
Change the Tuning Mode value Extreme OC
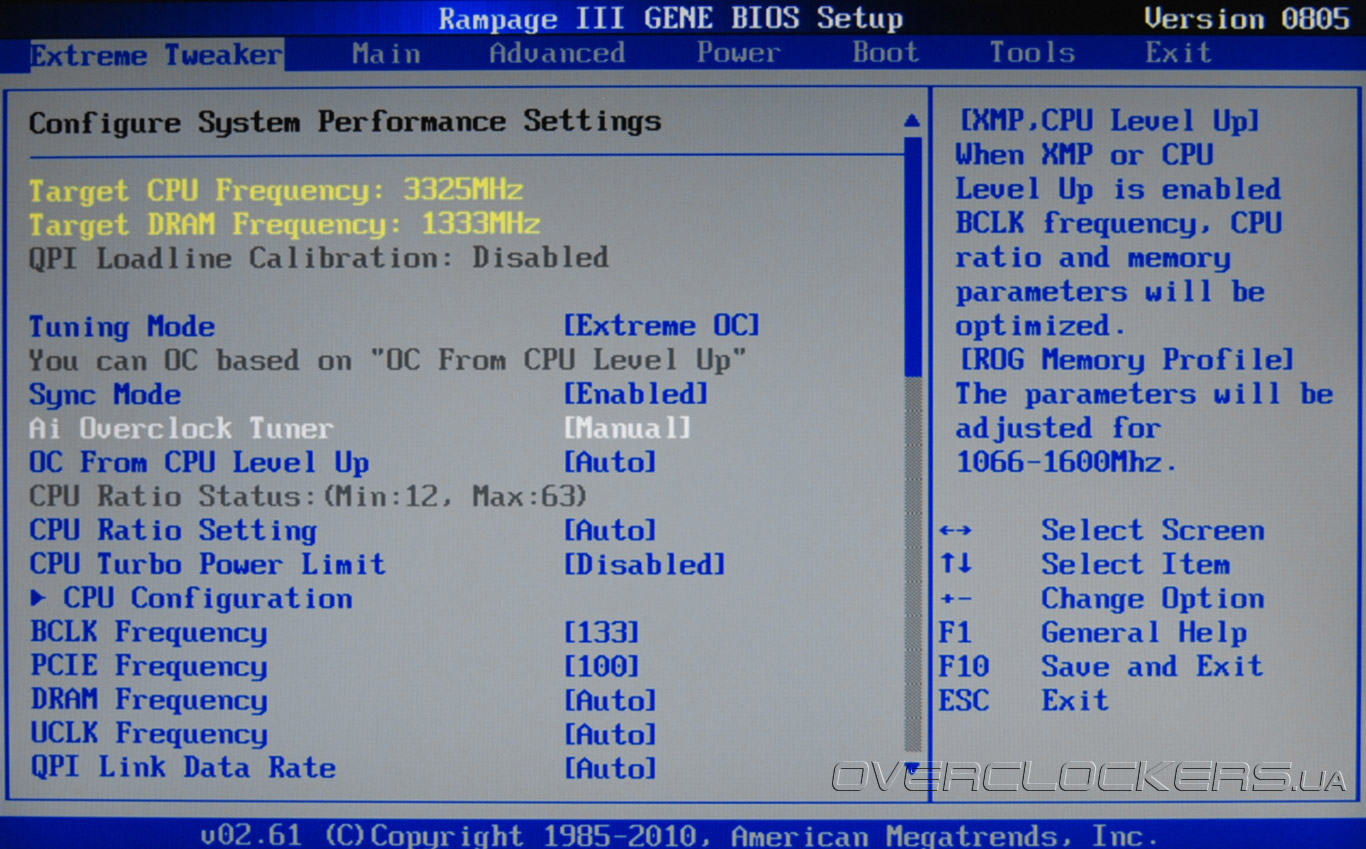pos(662,326)
